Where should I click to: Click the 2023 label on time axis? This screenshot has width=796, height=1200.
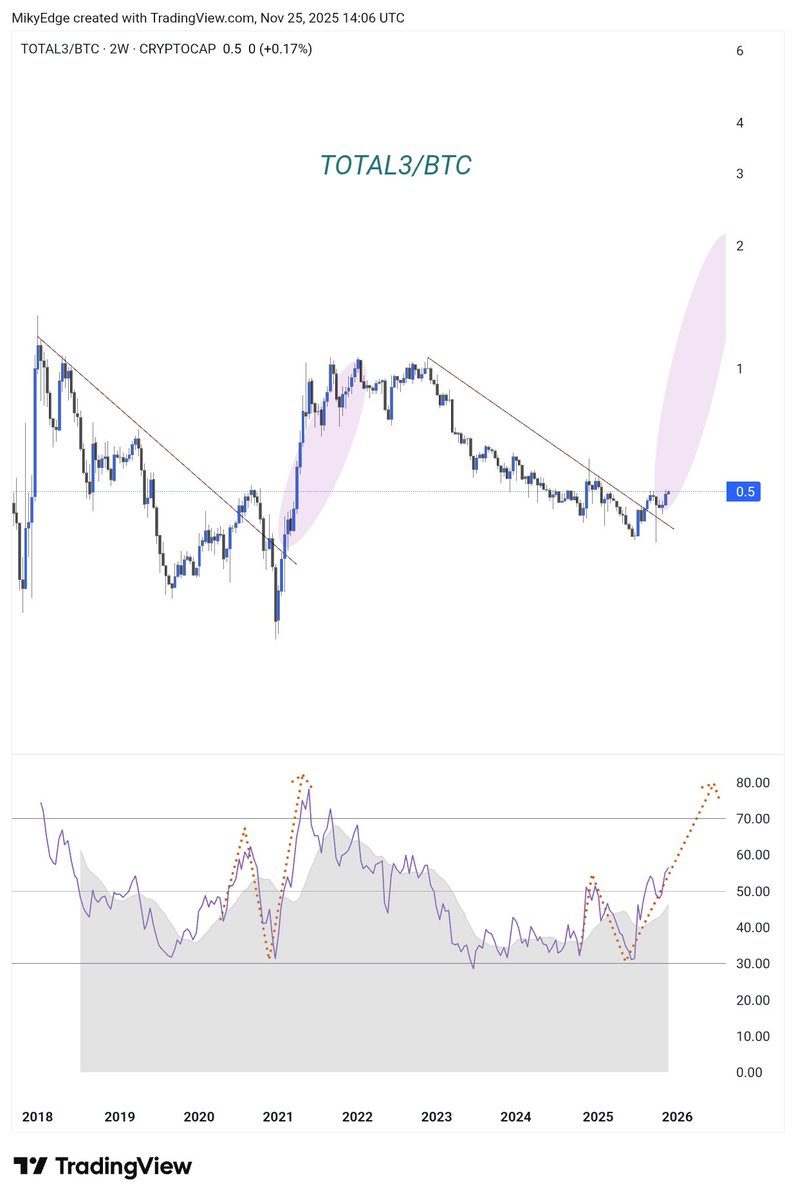[437, 1115]
